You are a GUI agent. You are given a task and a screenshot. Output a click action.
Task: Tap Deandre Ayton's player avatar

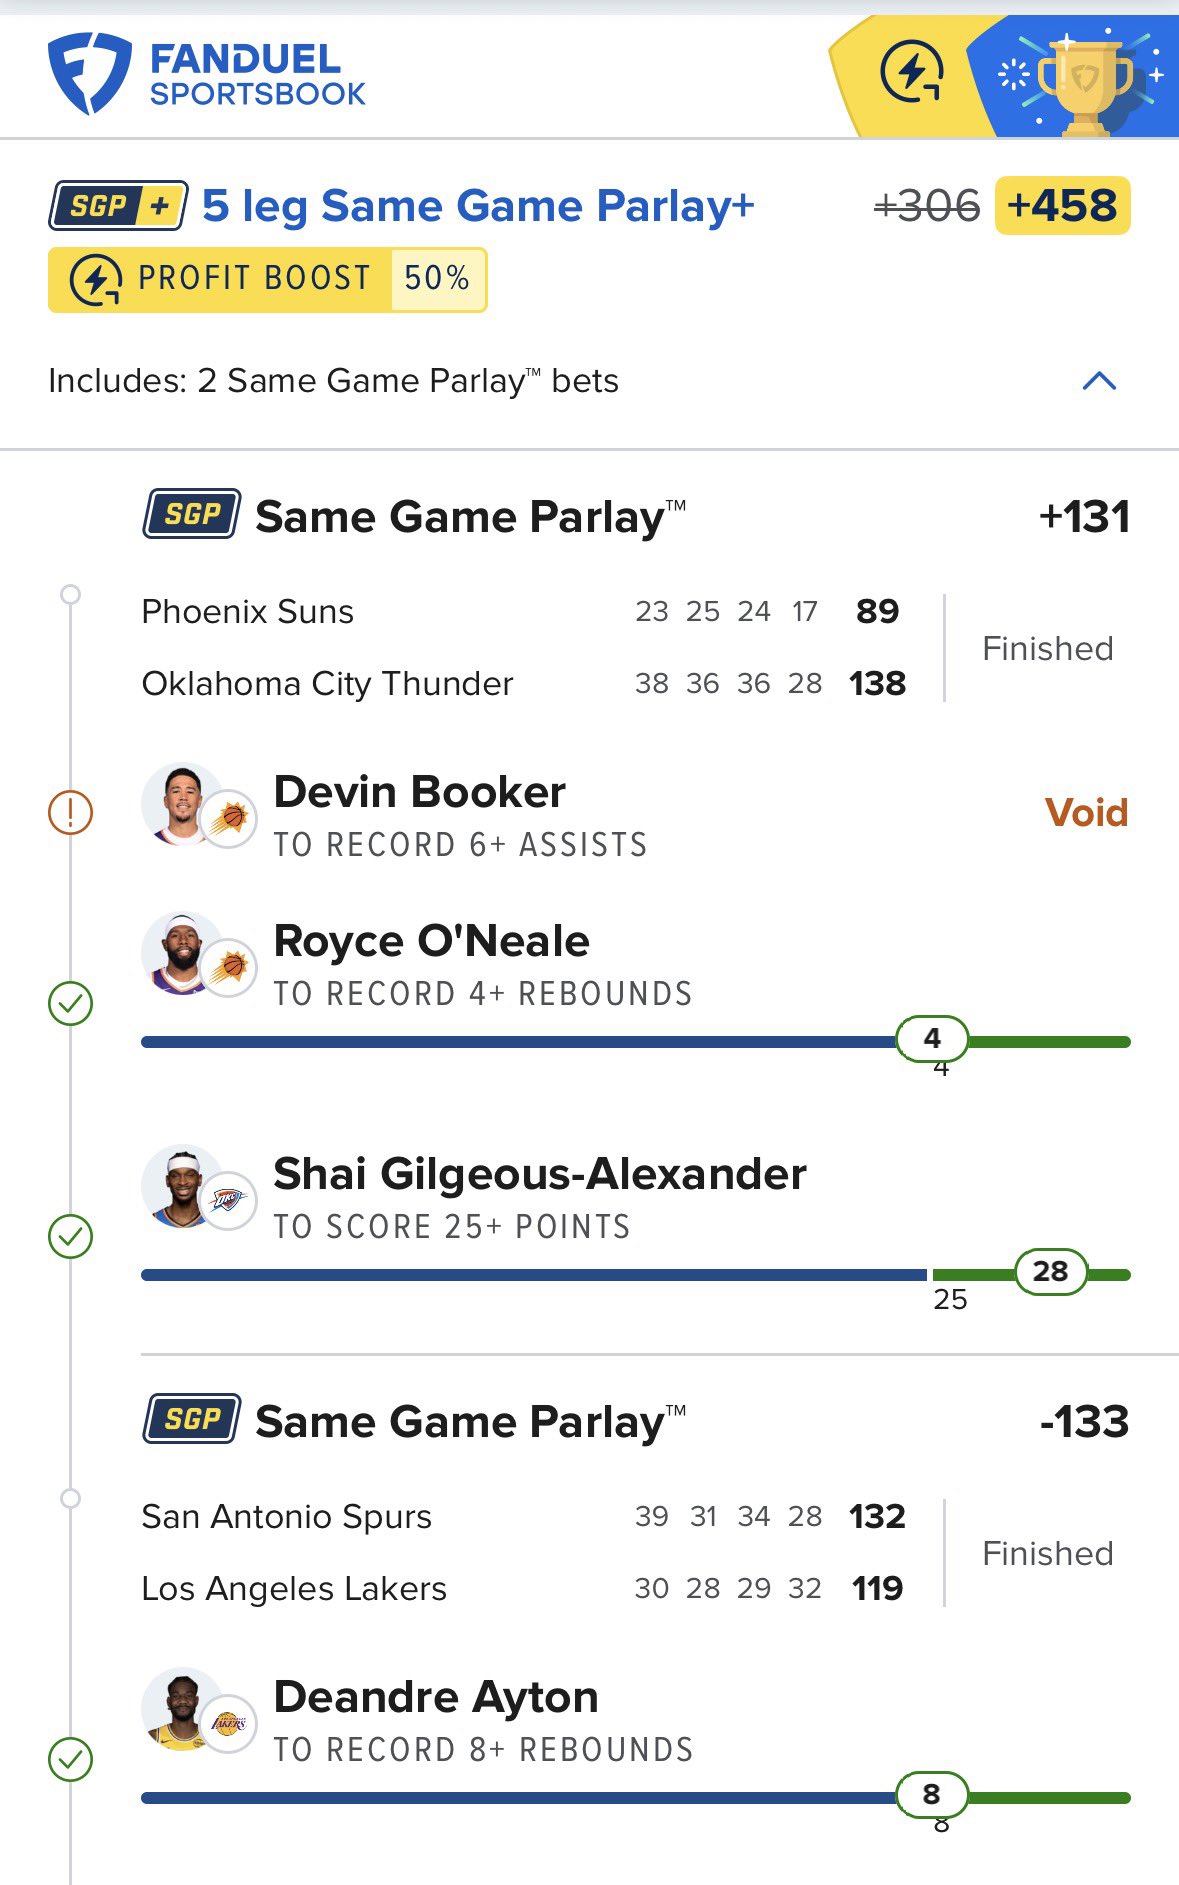click(x=183, y=1709)
